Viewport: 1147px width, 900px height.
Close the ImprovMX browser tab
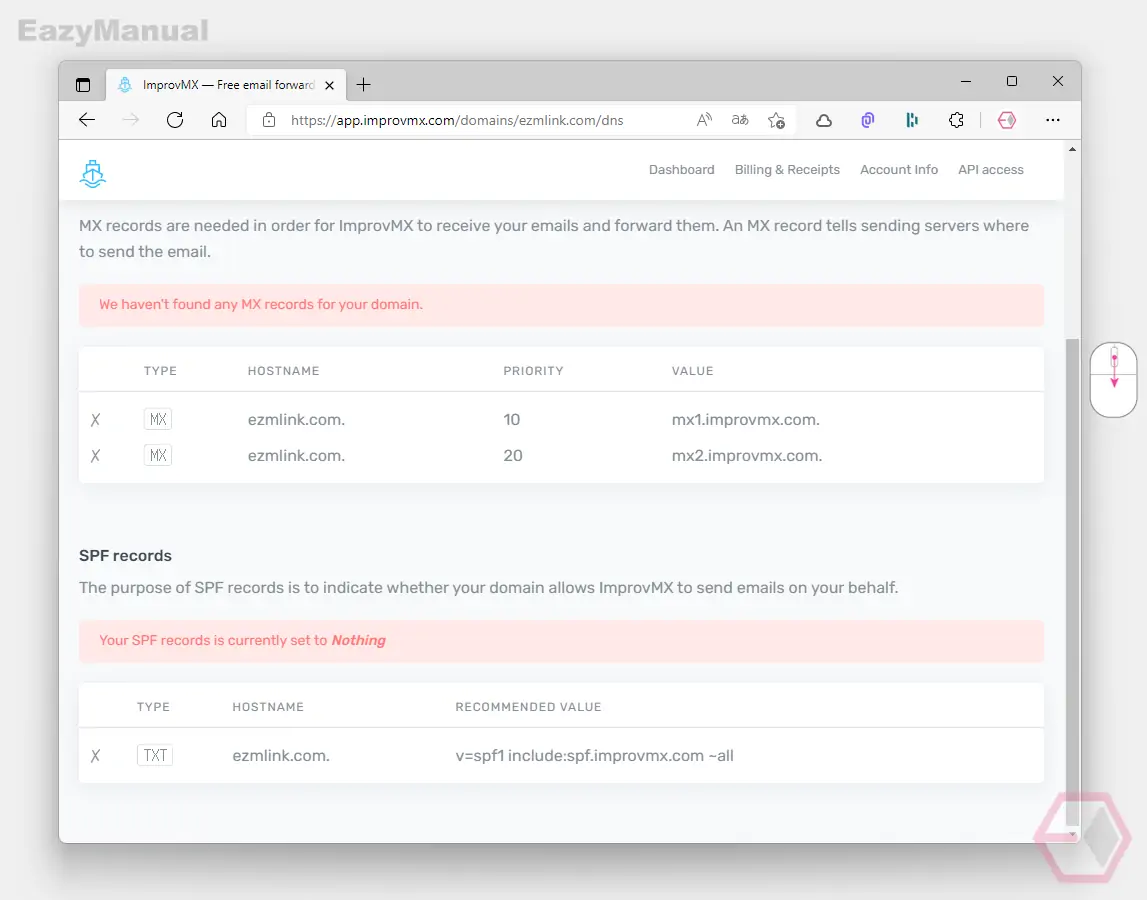coord(330,85)
